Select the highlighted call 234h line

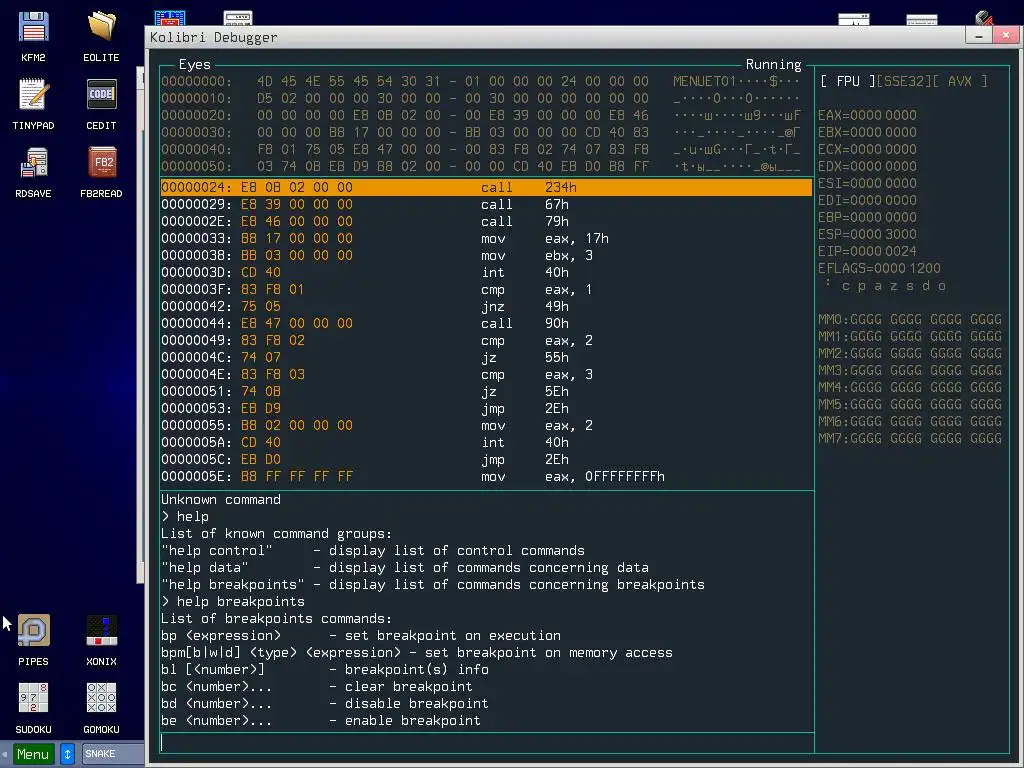(486, 187)
